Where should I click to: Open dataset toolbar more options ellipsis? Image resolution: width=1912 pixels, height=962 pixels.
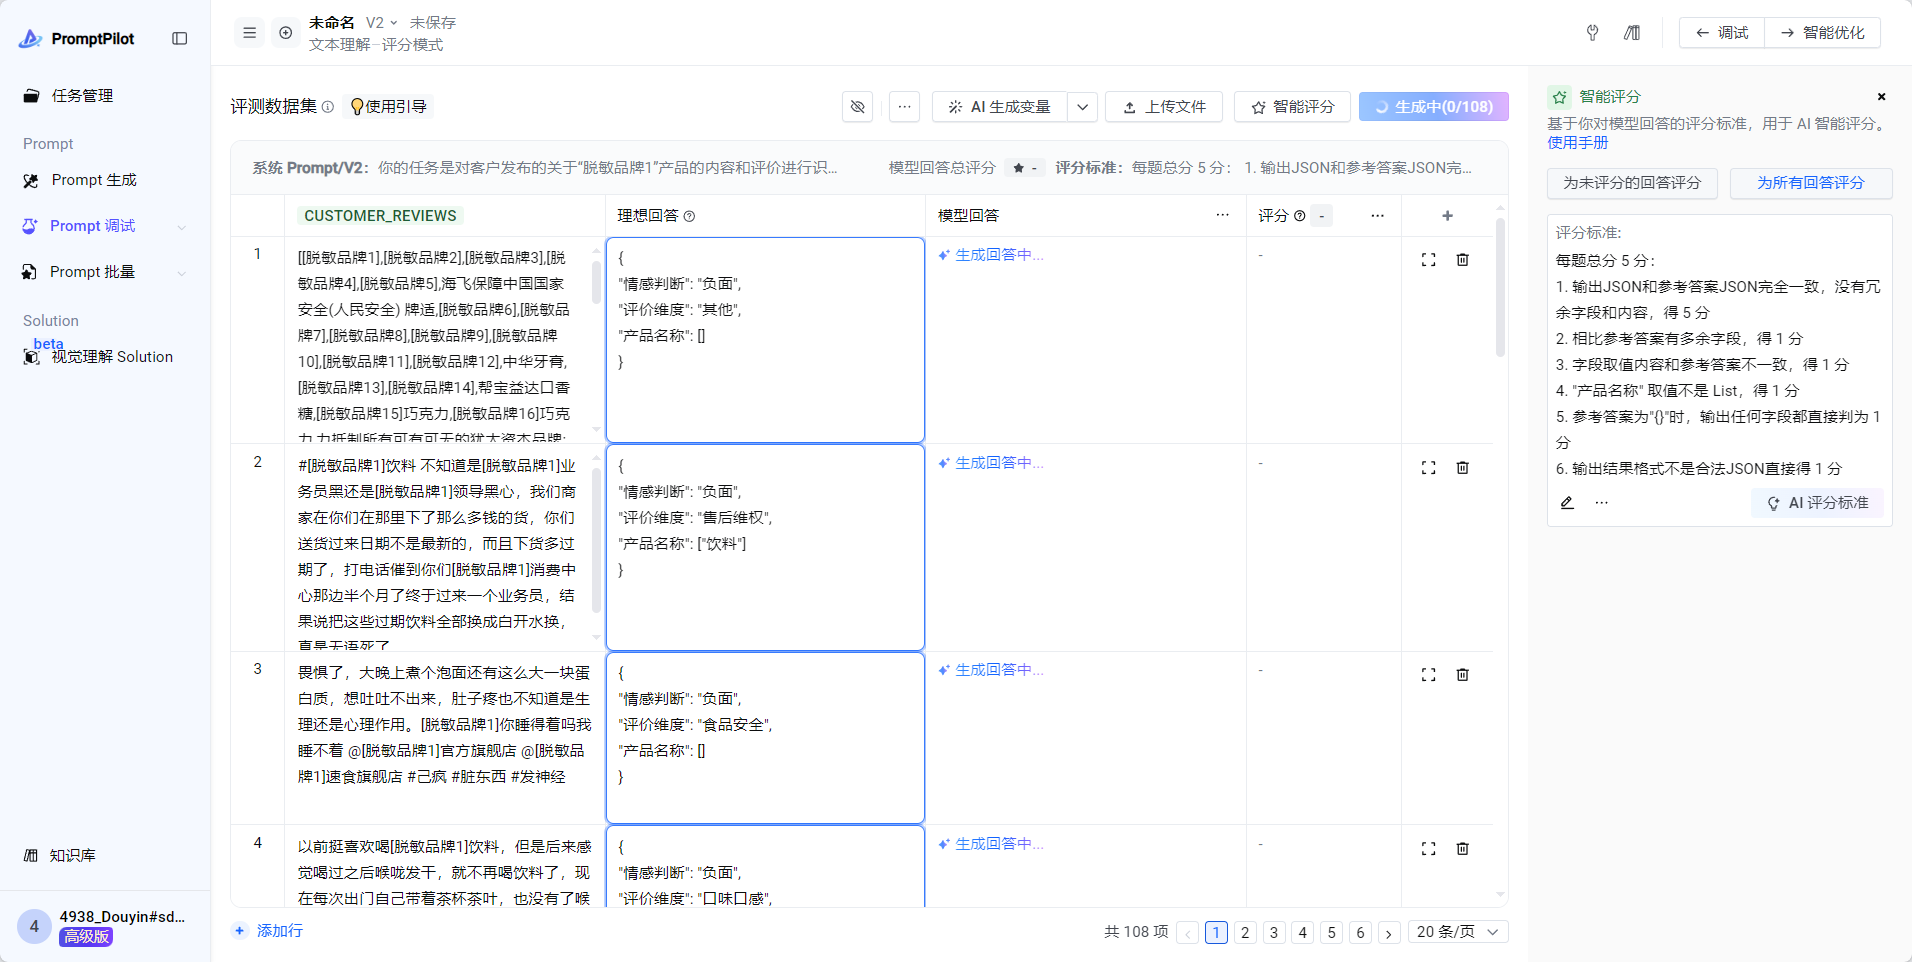(904, 107)
